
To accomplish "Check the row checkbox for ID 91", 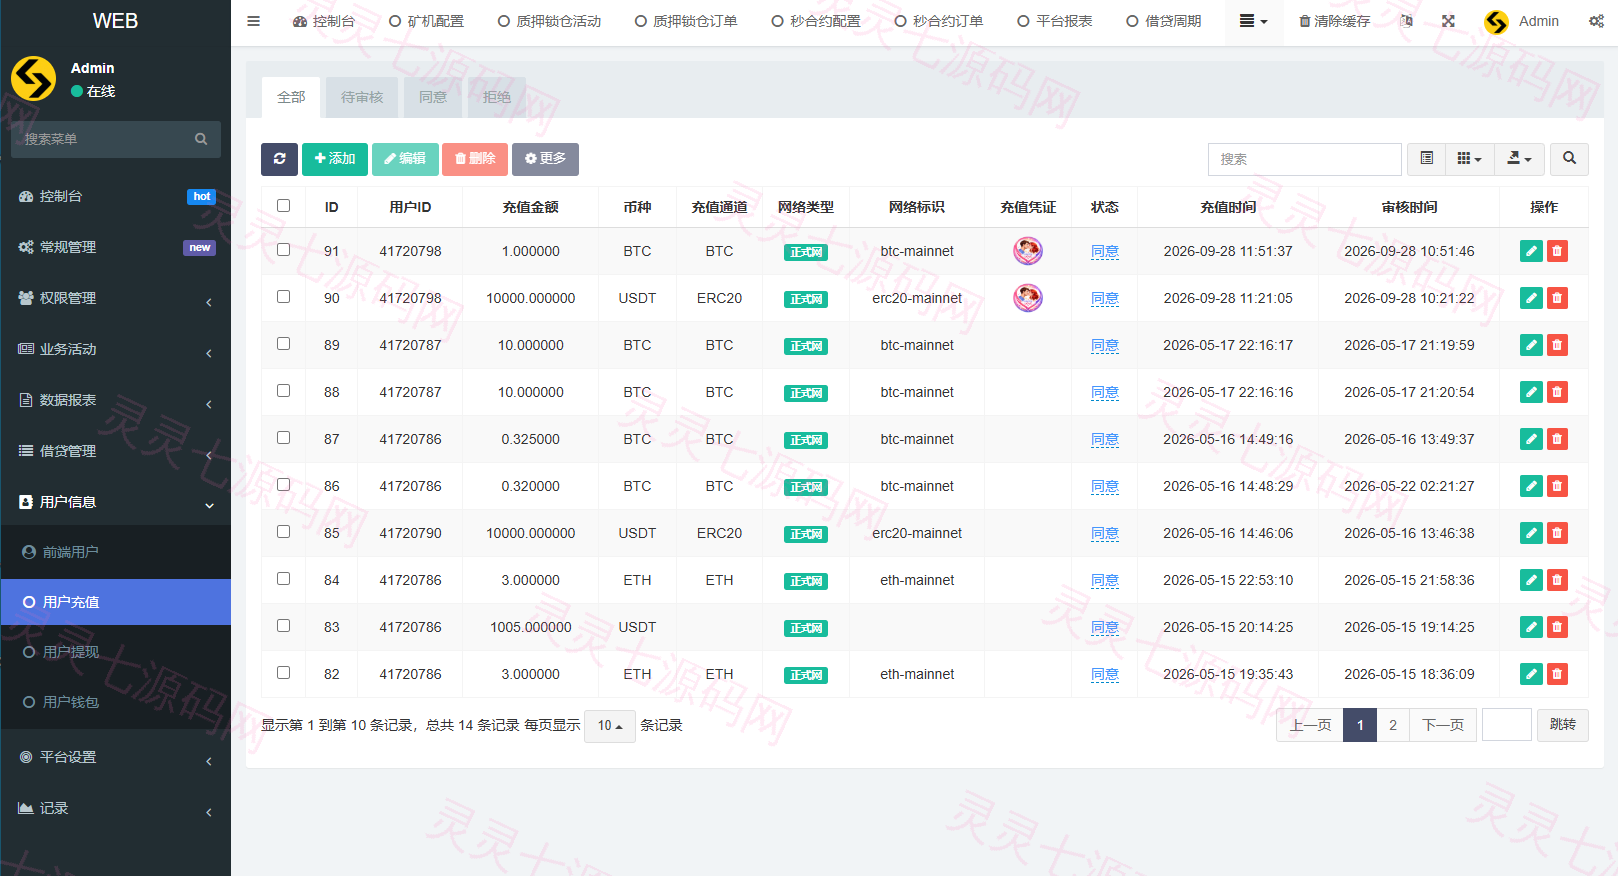I will coord(284,250).
